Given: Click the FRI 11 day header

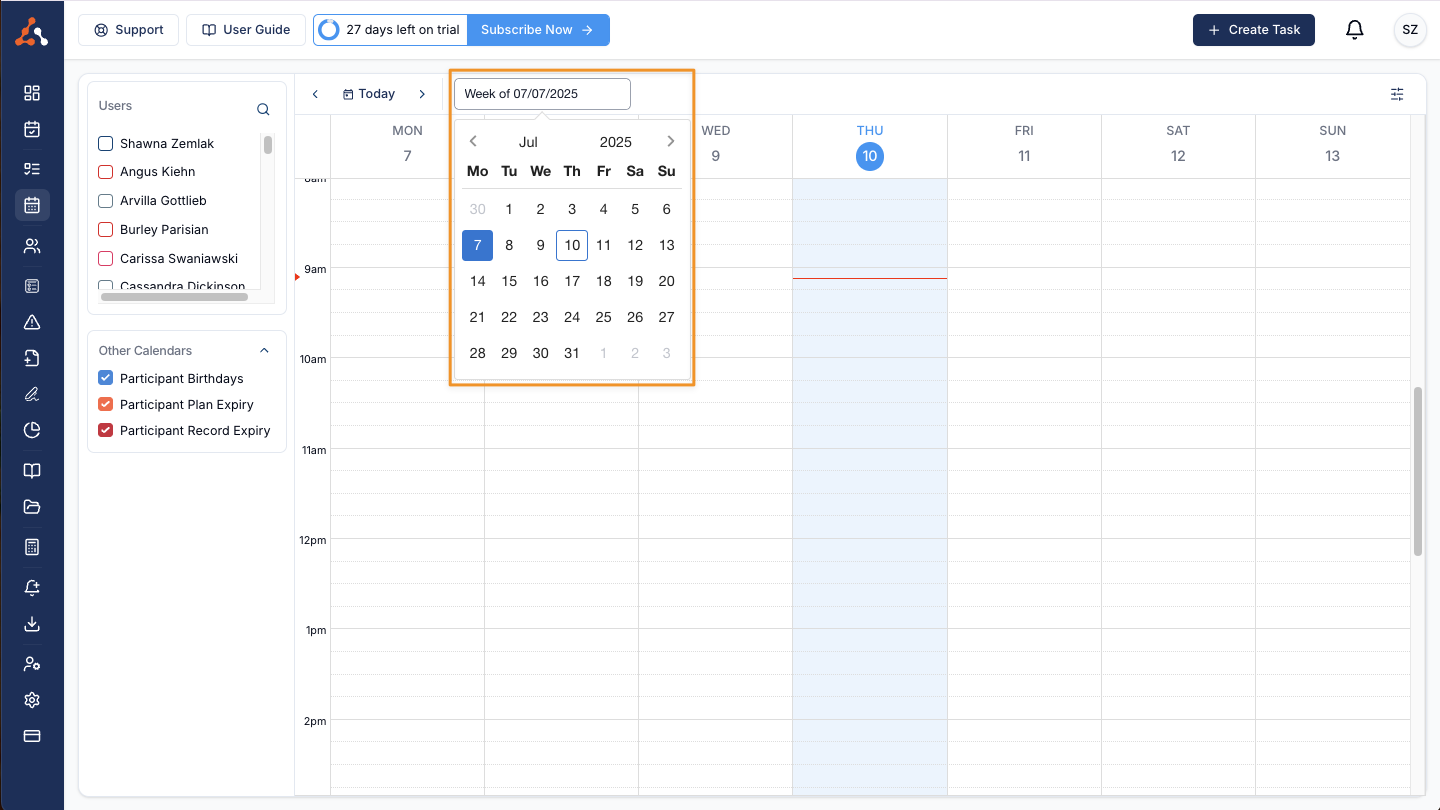Looking at the screenshot, I should coord(1024,145).
